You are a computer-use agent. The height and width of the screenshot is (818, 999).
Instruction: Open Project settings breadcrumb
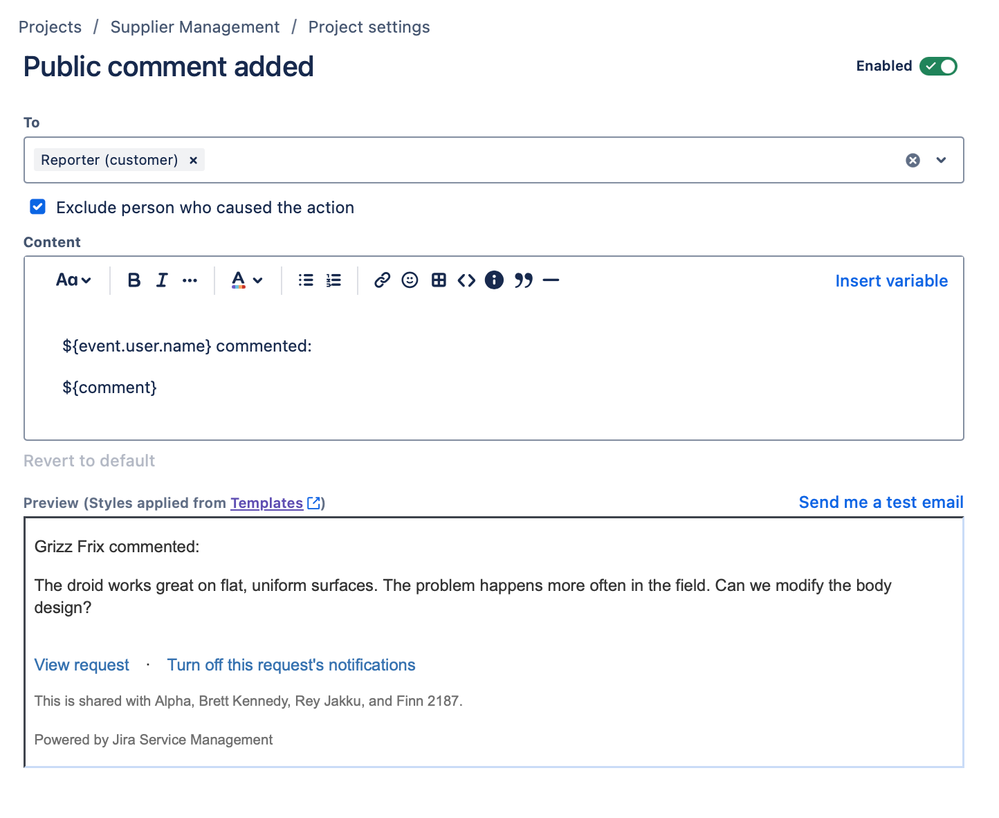click(369, 27)
